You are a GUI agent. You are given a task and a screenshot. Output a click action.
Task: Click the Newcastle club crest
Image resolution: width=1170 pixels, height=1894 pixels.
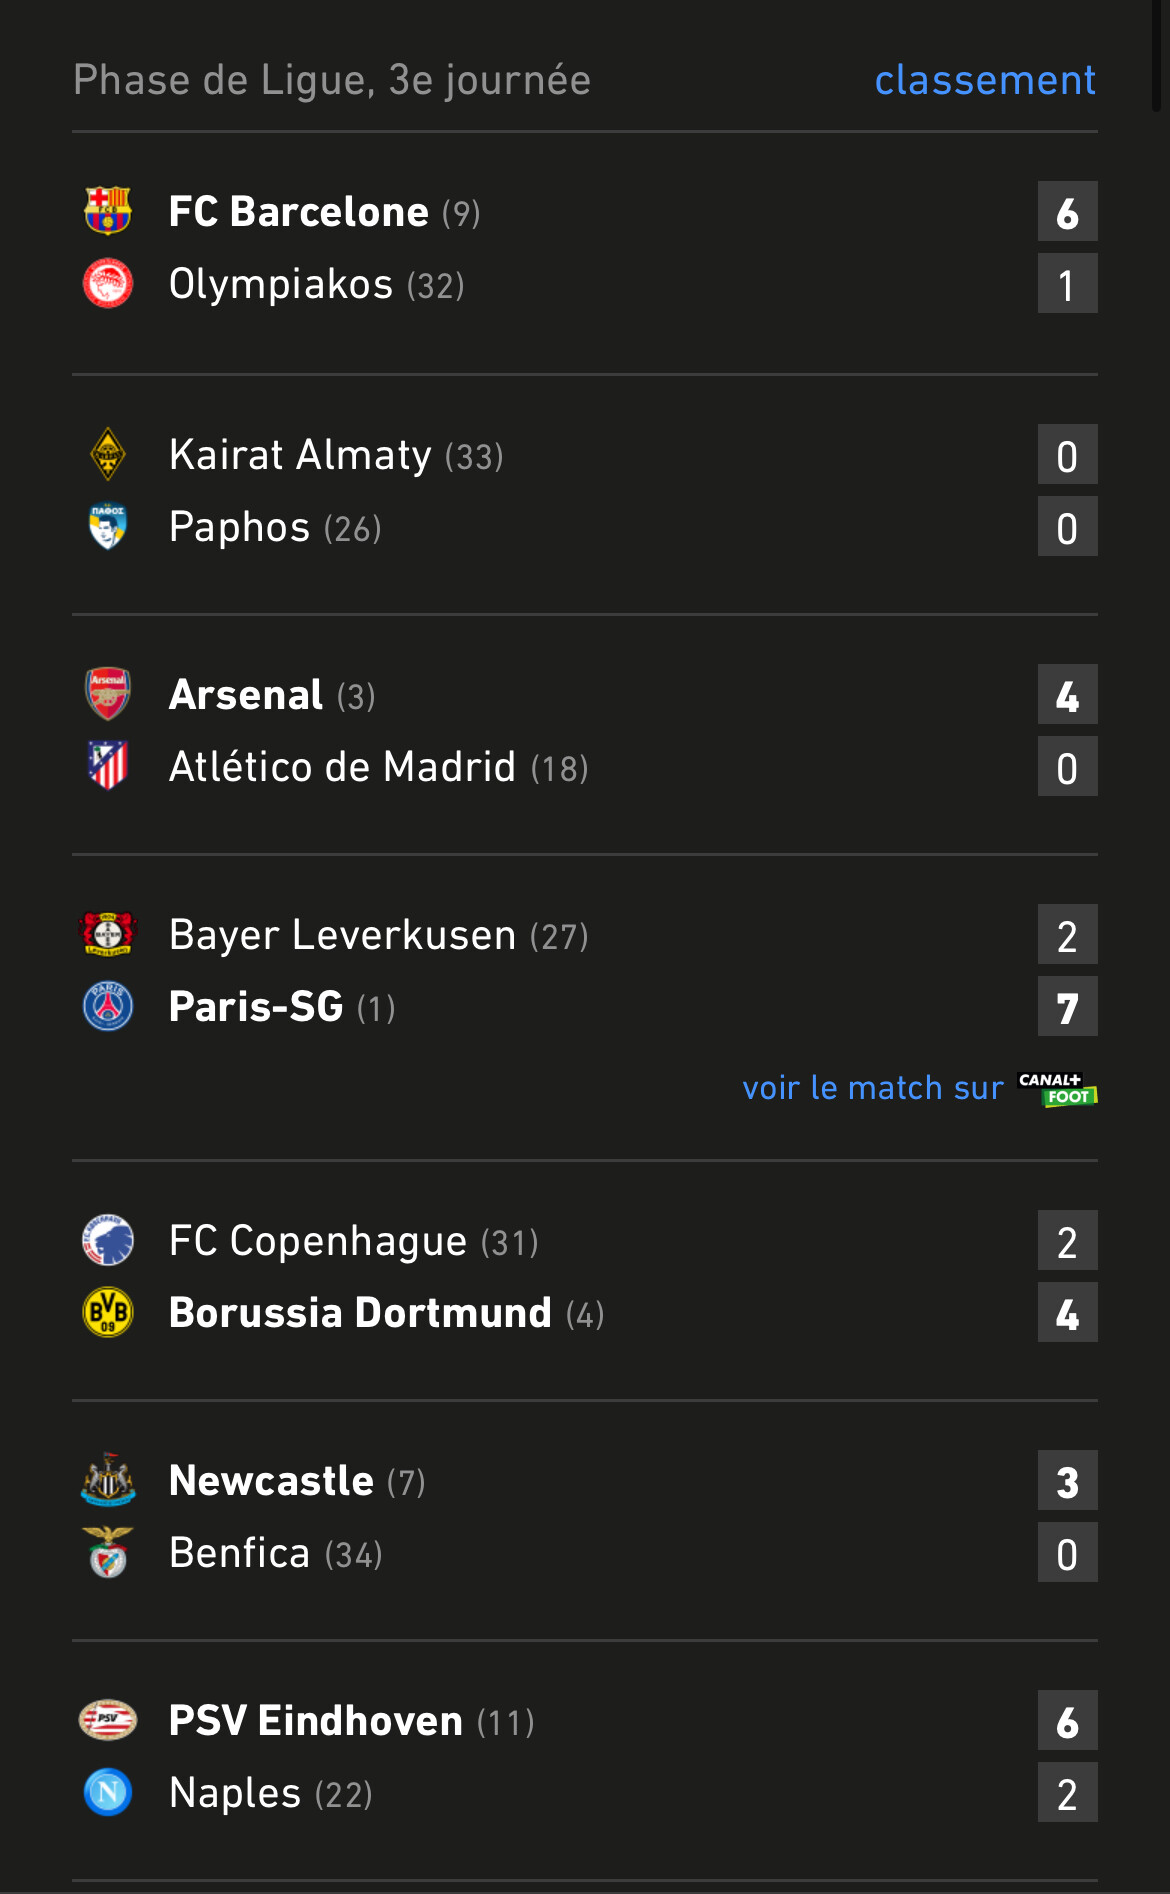pos(108,1480)
